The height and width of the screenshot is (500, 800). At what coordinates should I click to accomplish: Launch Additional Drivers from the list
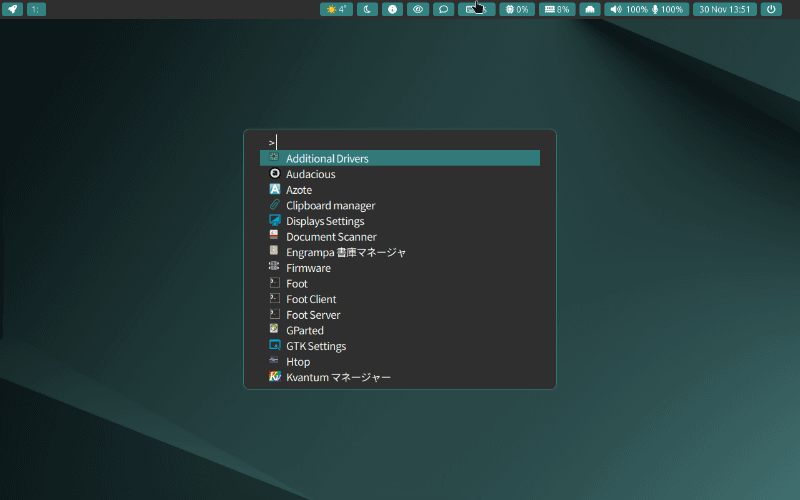click(x=400, y=158)
